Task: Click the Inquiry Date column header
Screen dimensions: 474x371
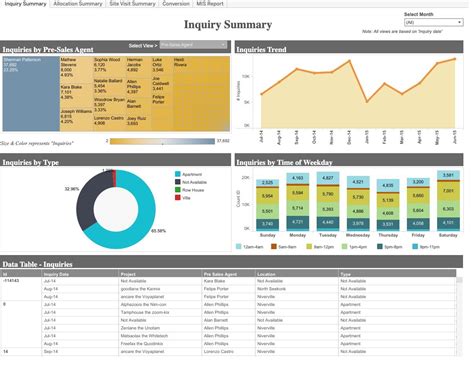Action: [x=80, y=274]
